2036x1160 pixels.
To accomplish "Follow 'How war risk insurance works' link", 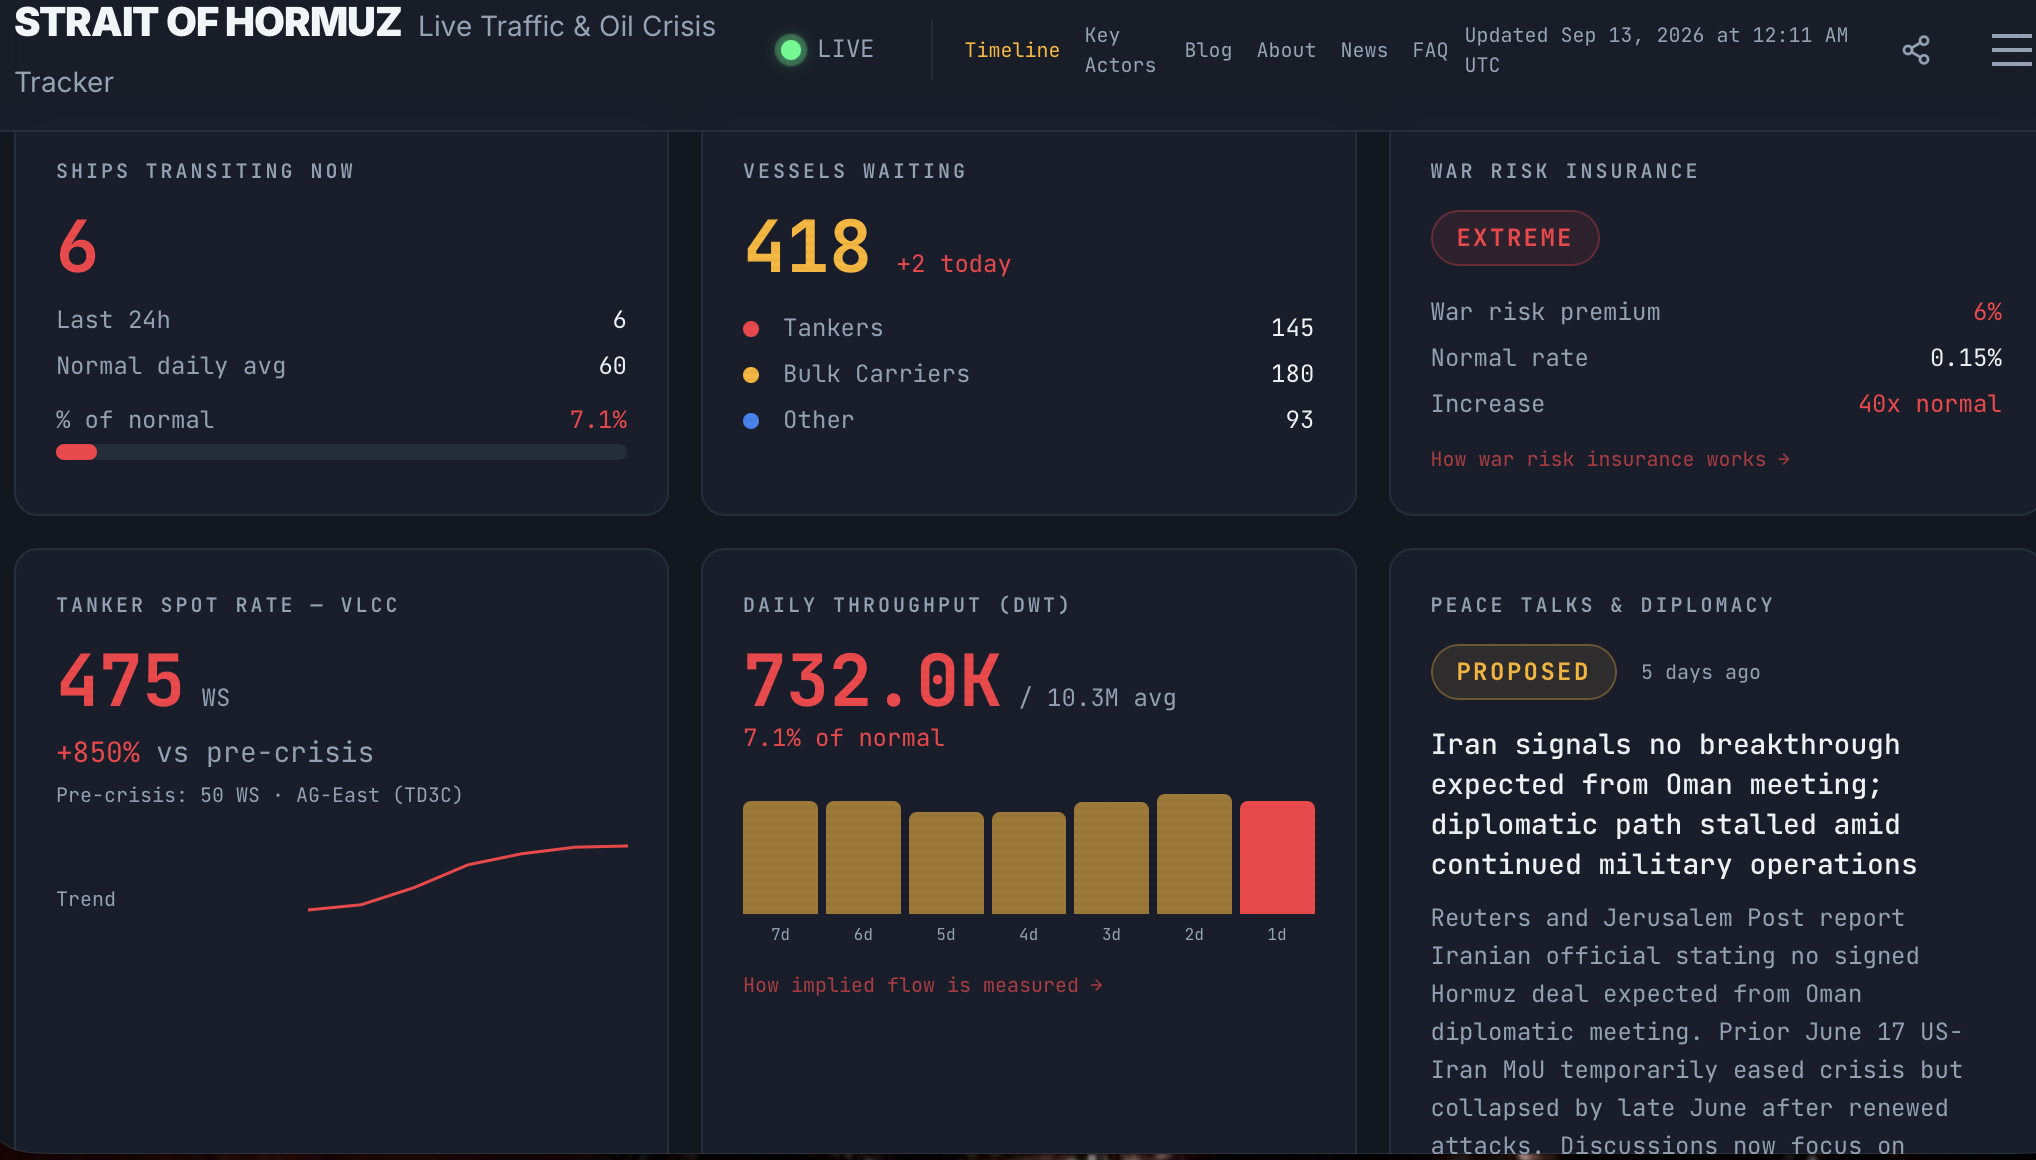I will [x=1610, y=459].
